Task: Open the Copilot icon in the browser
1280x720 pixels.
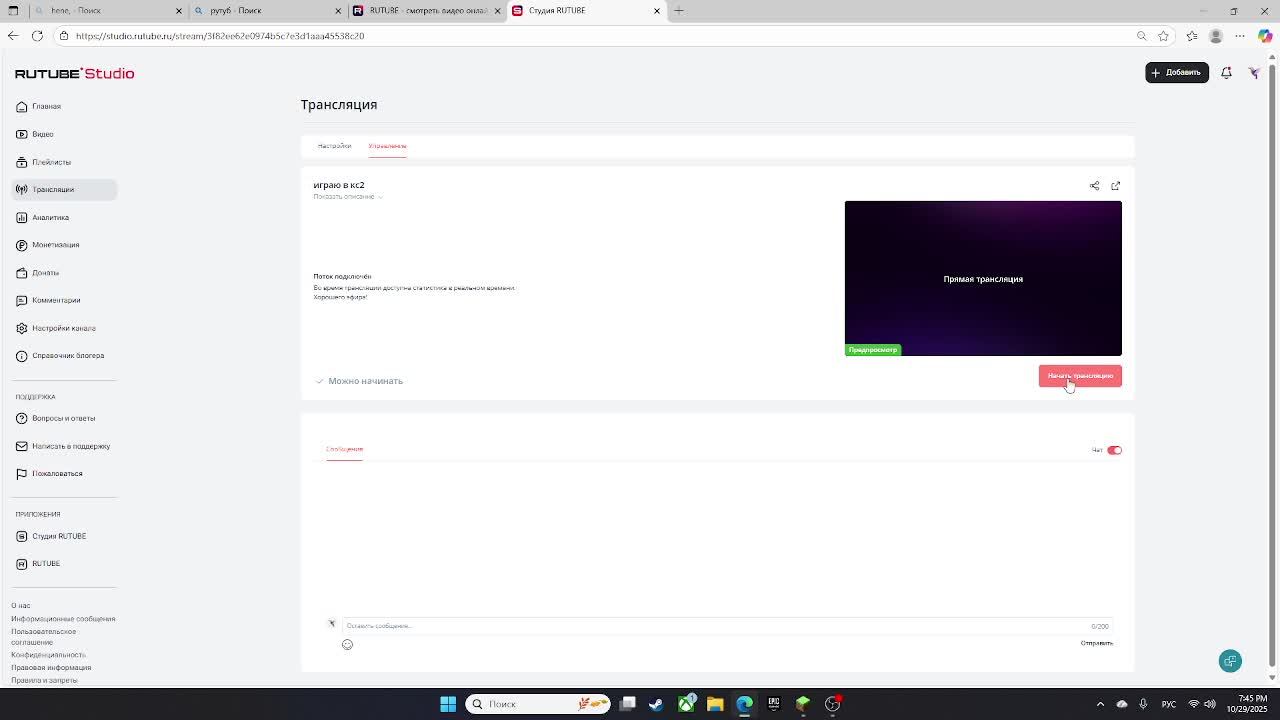Action: (1265, 36)
